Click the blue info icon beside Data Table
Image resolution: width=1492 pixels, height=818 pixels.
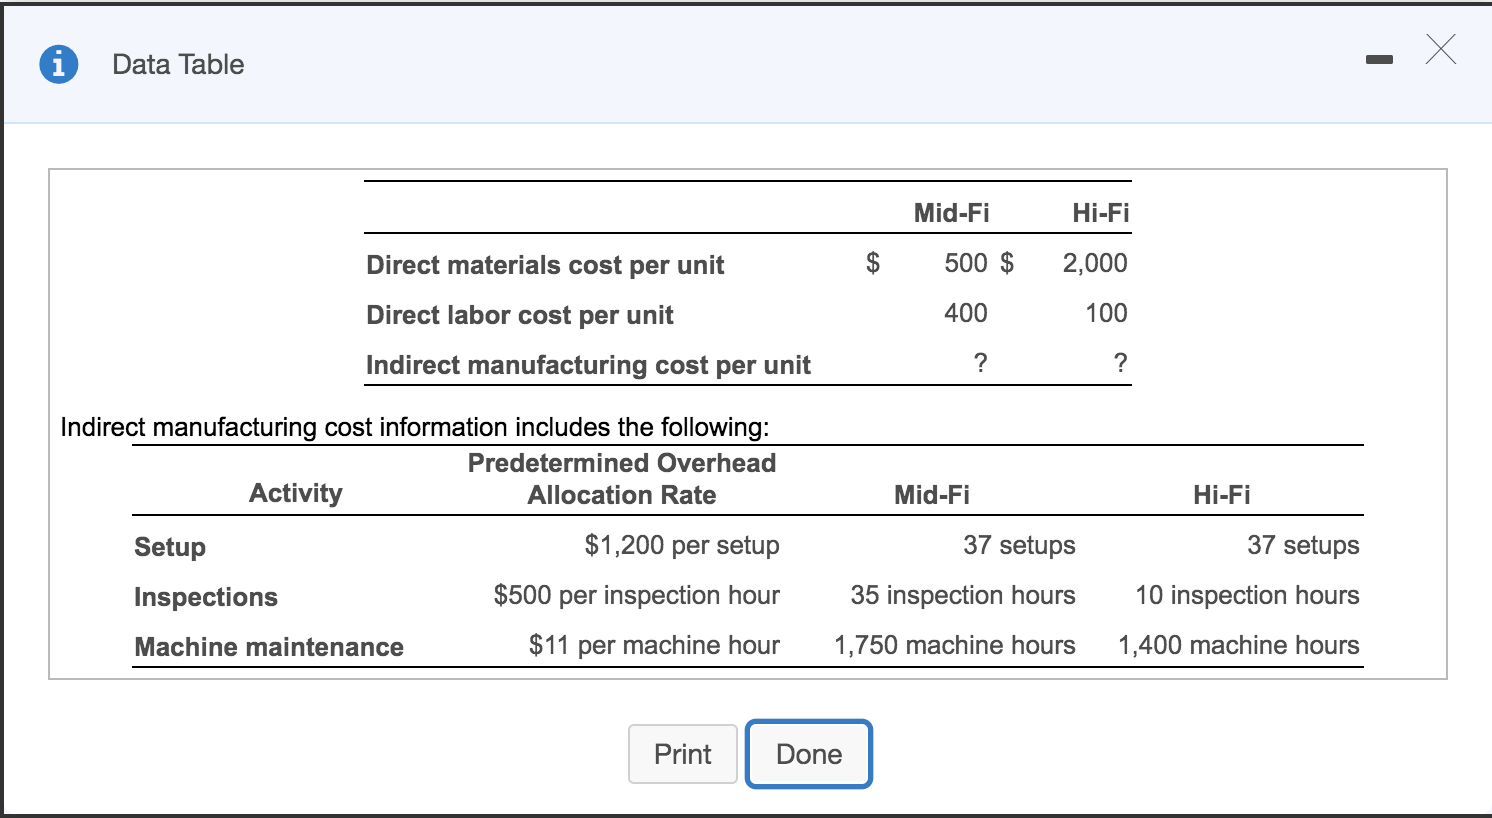click(59, 64)
